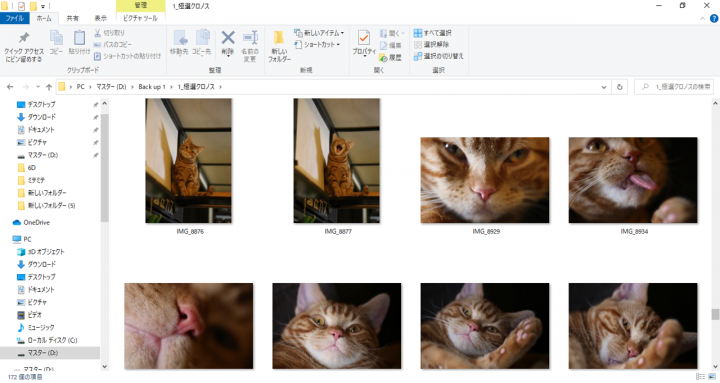Select 新しいフォルダー (5) in sidebar
The height and width of the screenshot is (383, 720).
[51, 206]
